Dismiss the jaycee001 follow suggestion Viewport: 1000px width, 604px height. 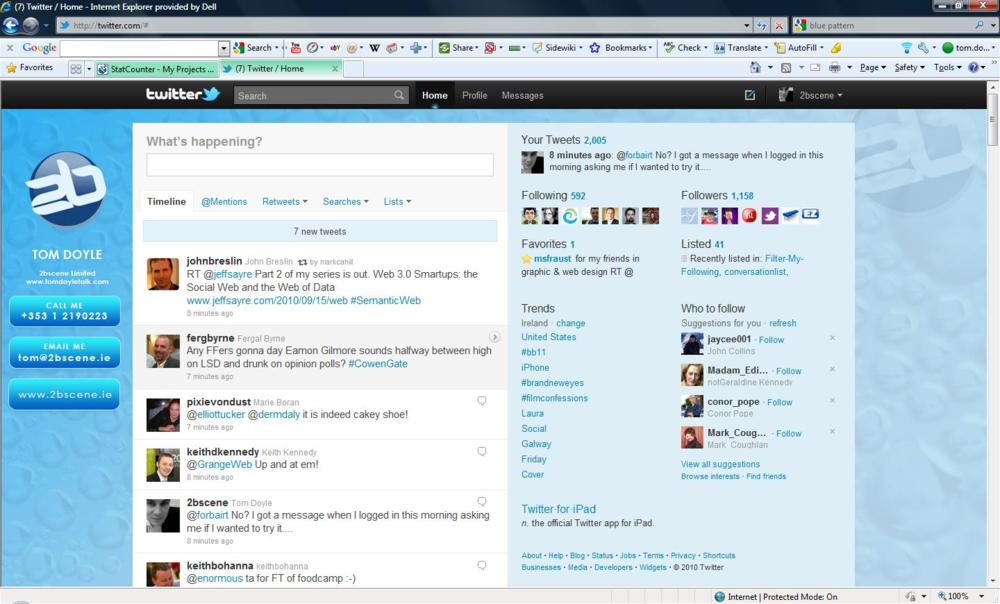(832, 338)
